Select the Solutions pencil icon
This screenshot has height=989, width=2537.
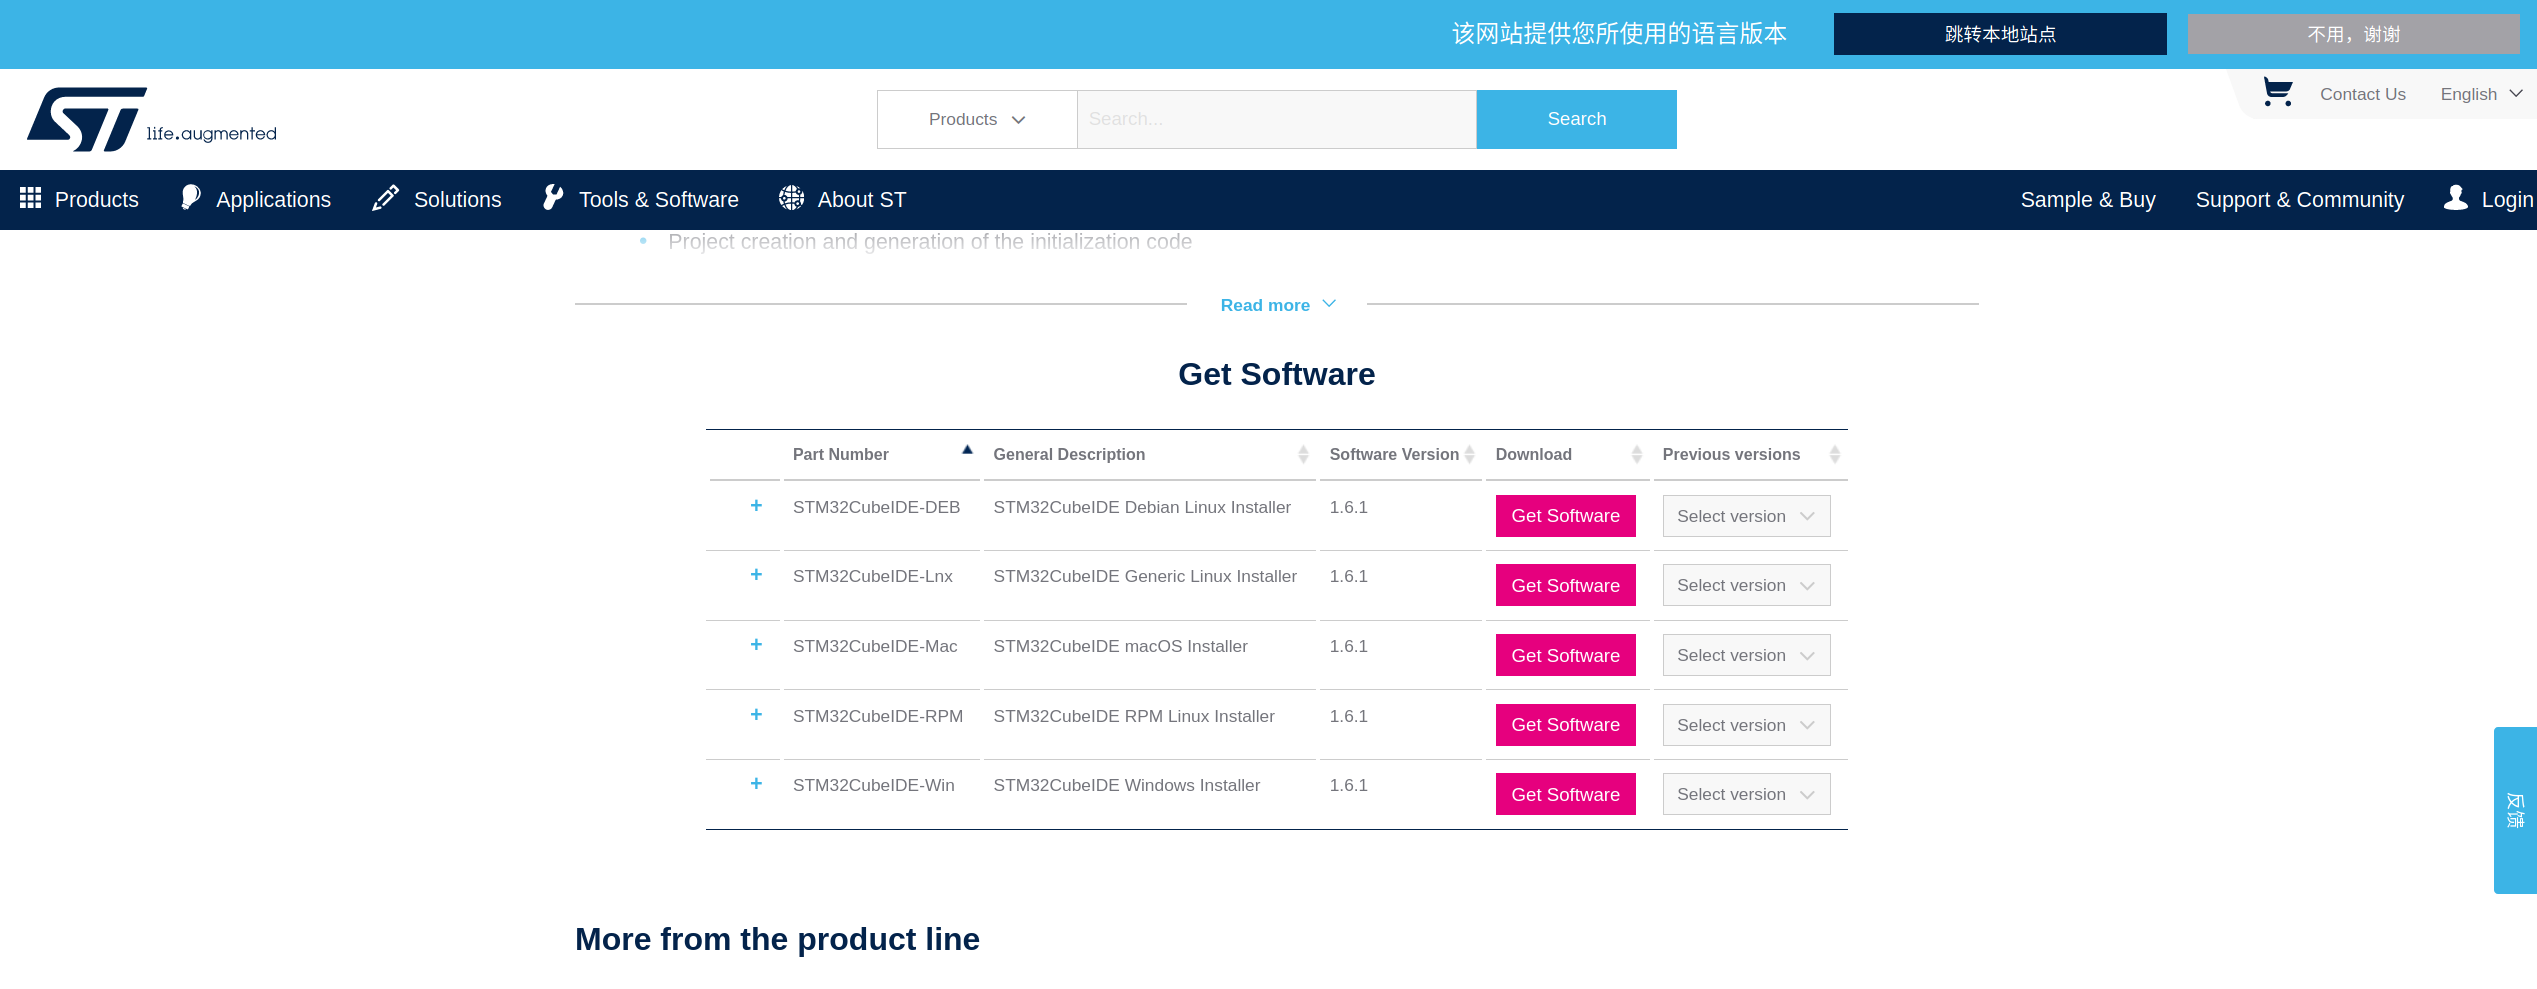point(384,198)
